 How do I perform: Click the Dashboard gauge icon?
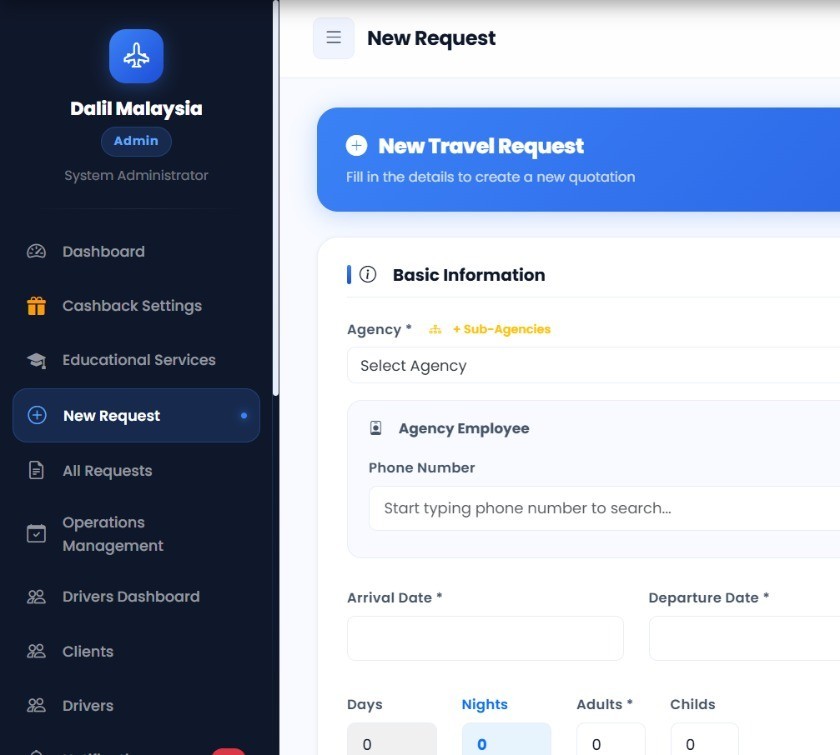coord(36,251)
